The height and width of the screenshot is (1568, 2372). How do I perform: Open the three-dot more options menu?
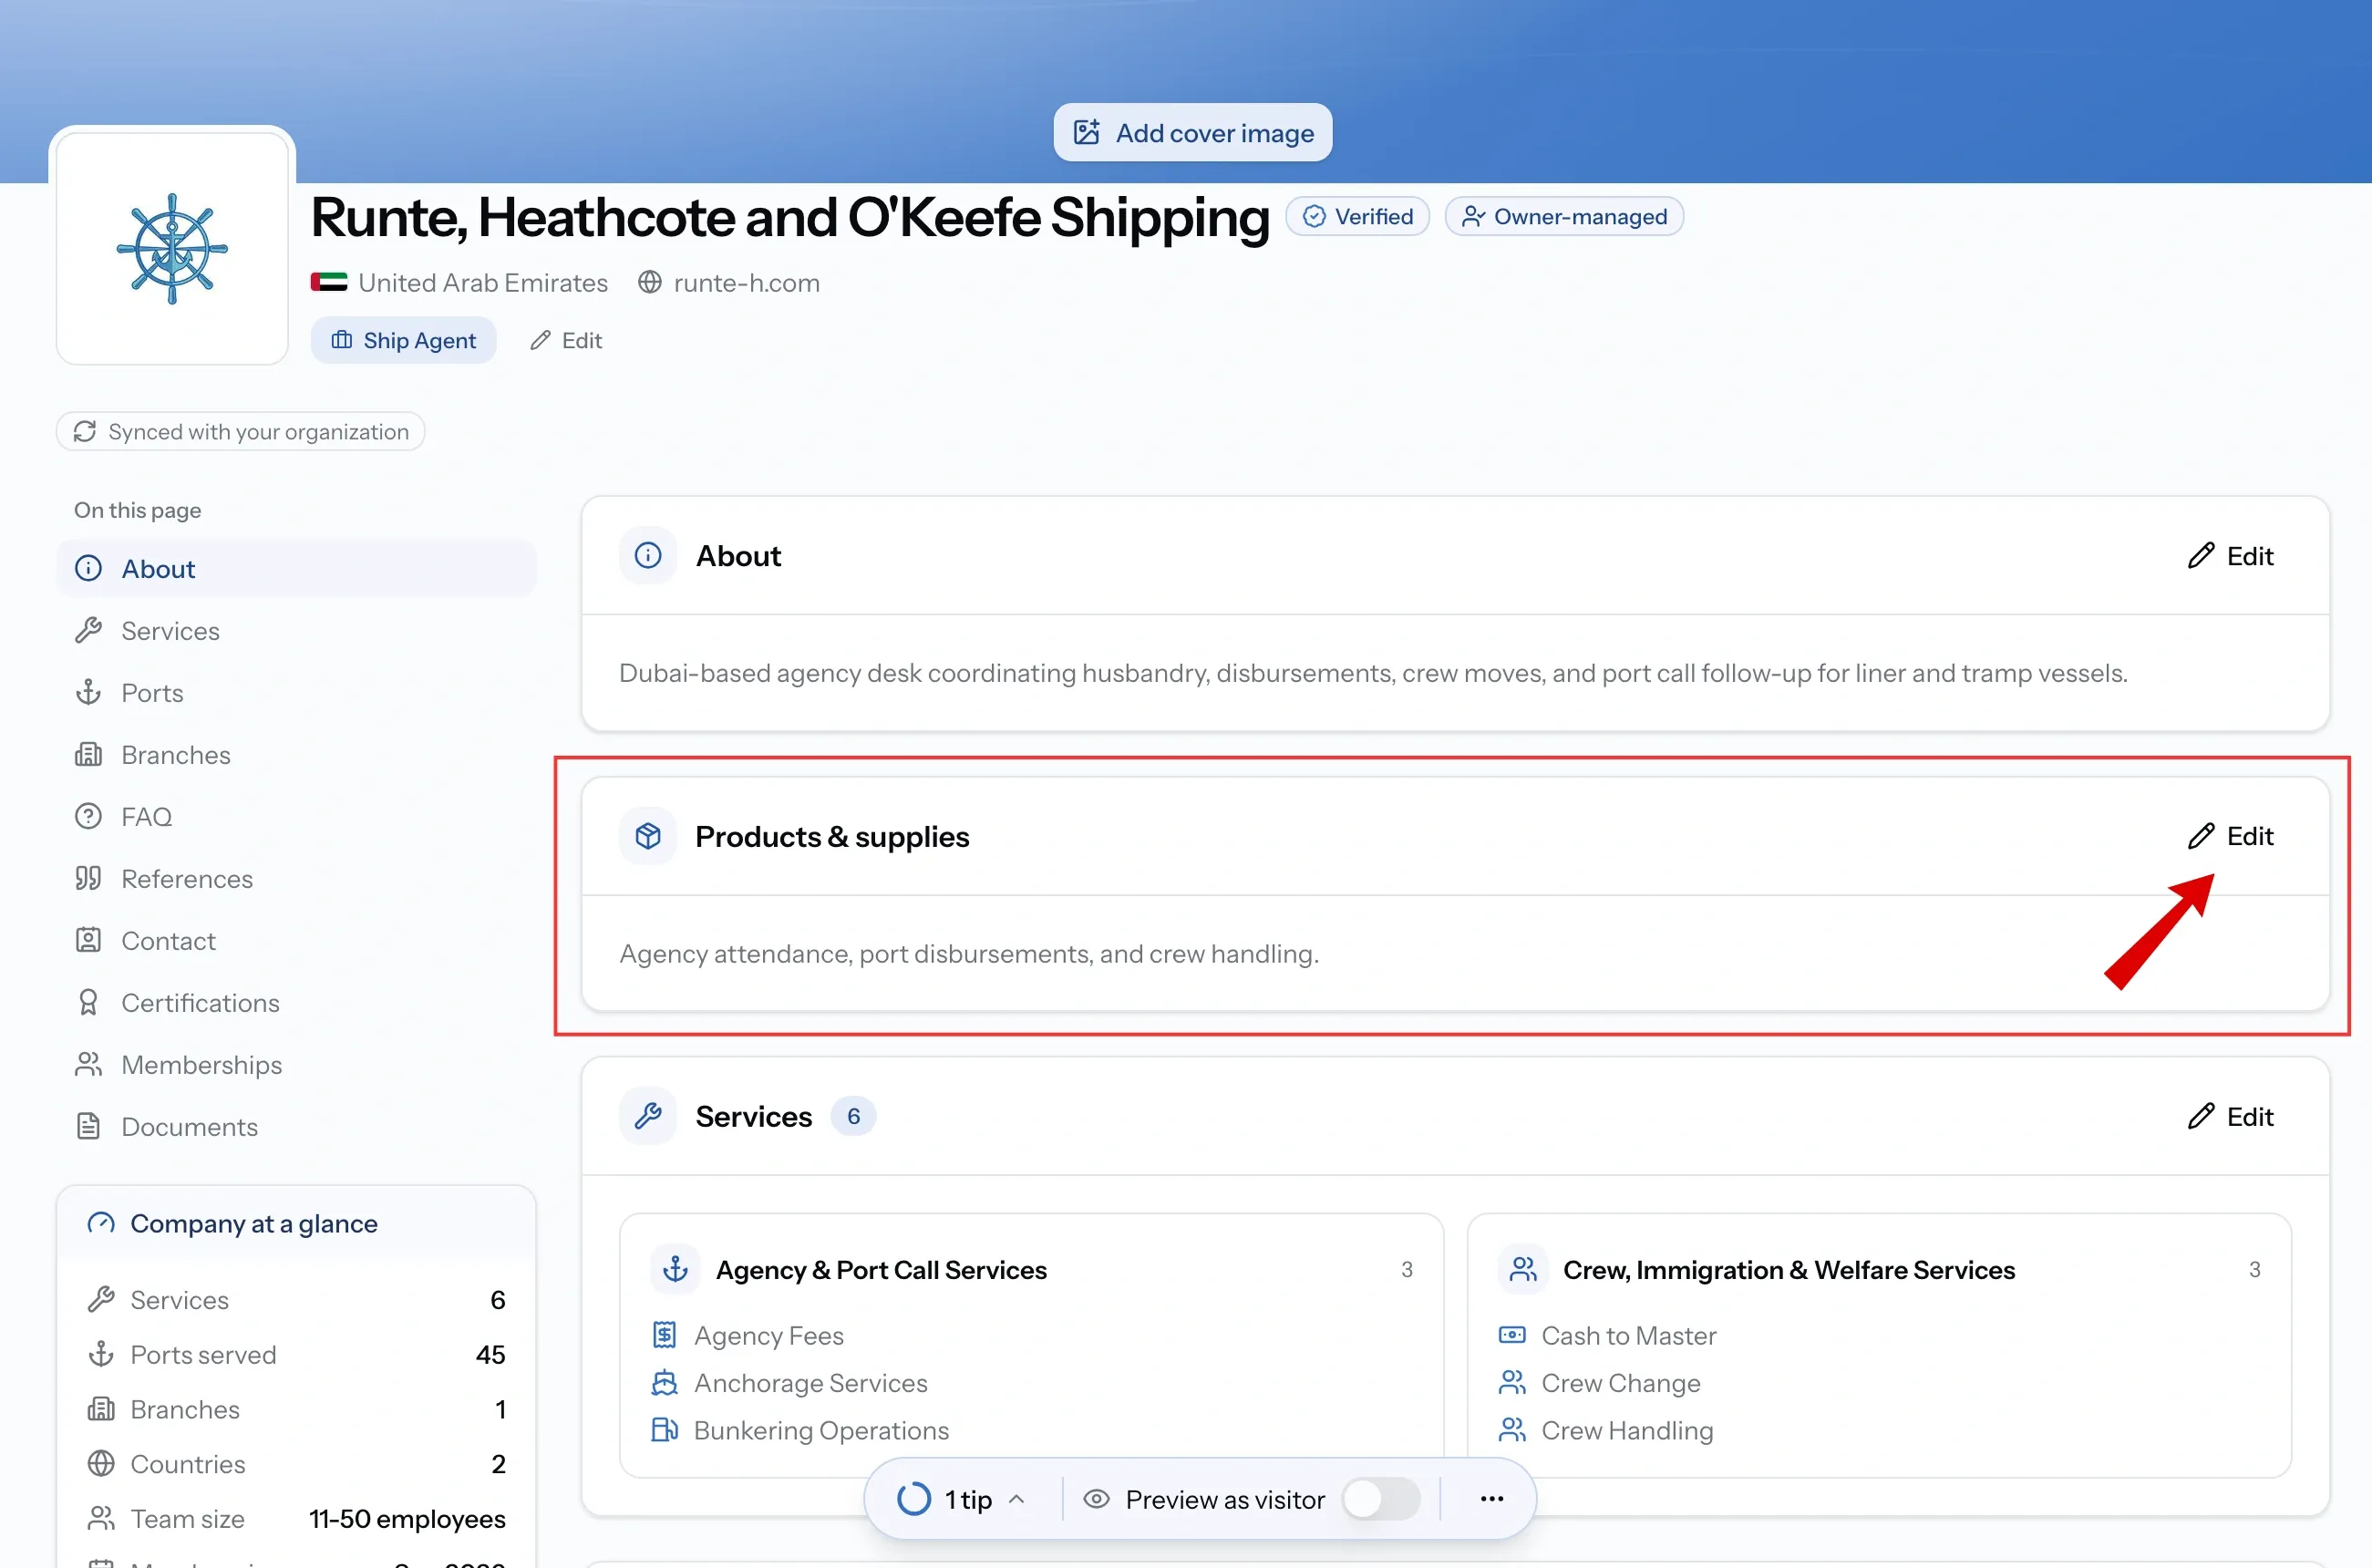pyautogui.click(x=1491, y=1499)
